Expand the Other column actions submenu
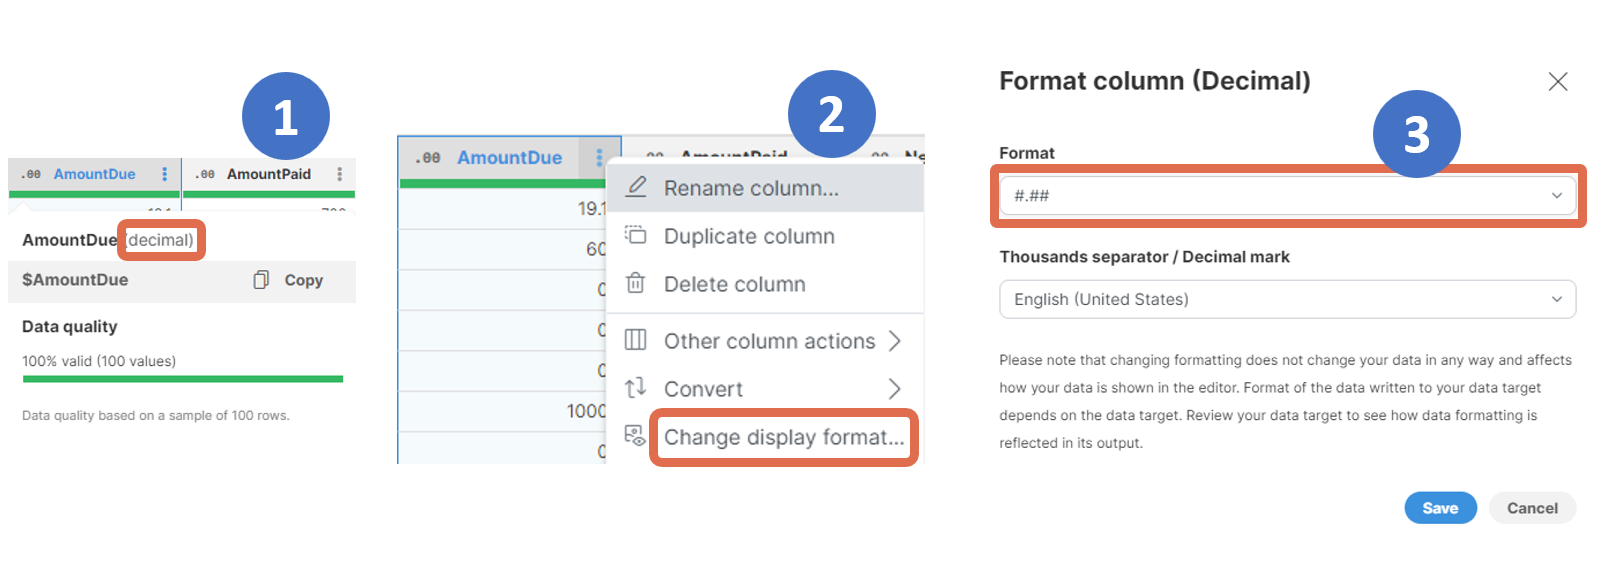The image size is (1609, 569). tap(895, 341)
